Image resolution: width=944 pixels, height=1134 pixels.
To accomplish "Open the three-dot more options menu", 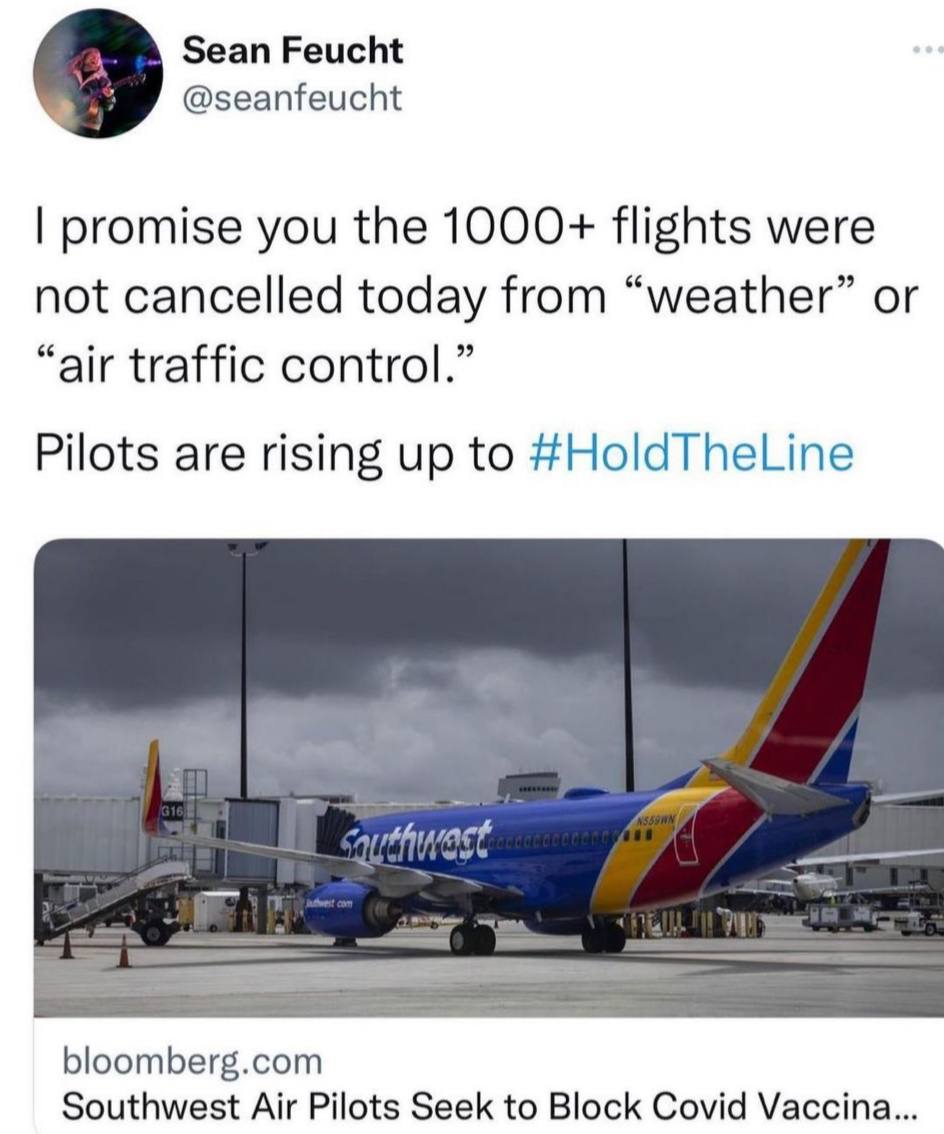I will coord(927,50).
